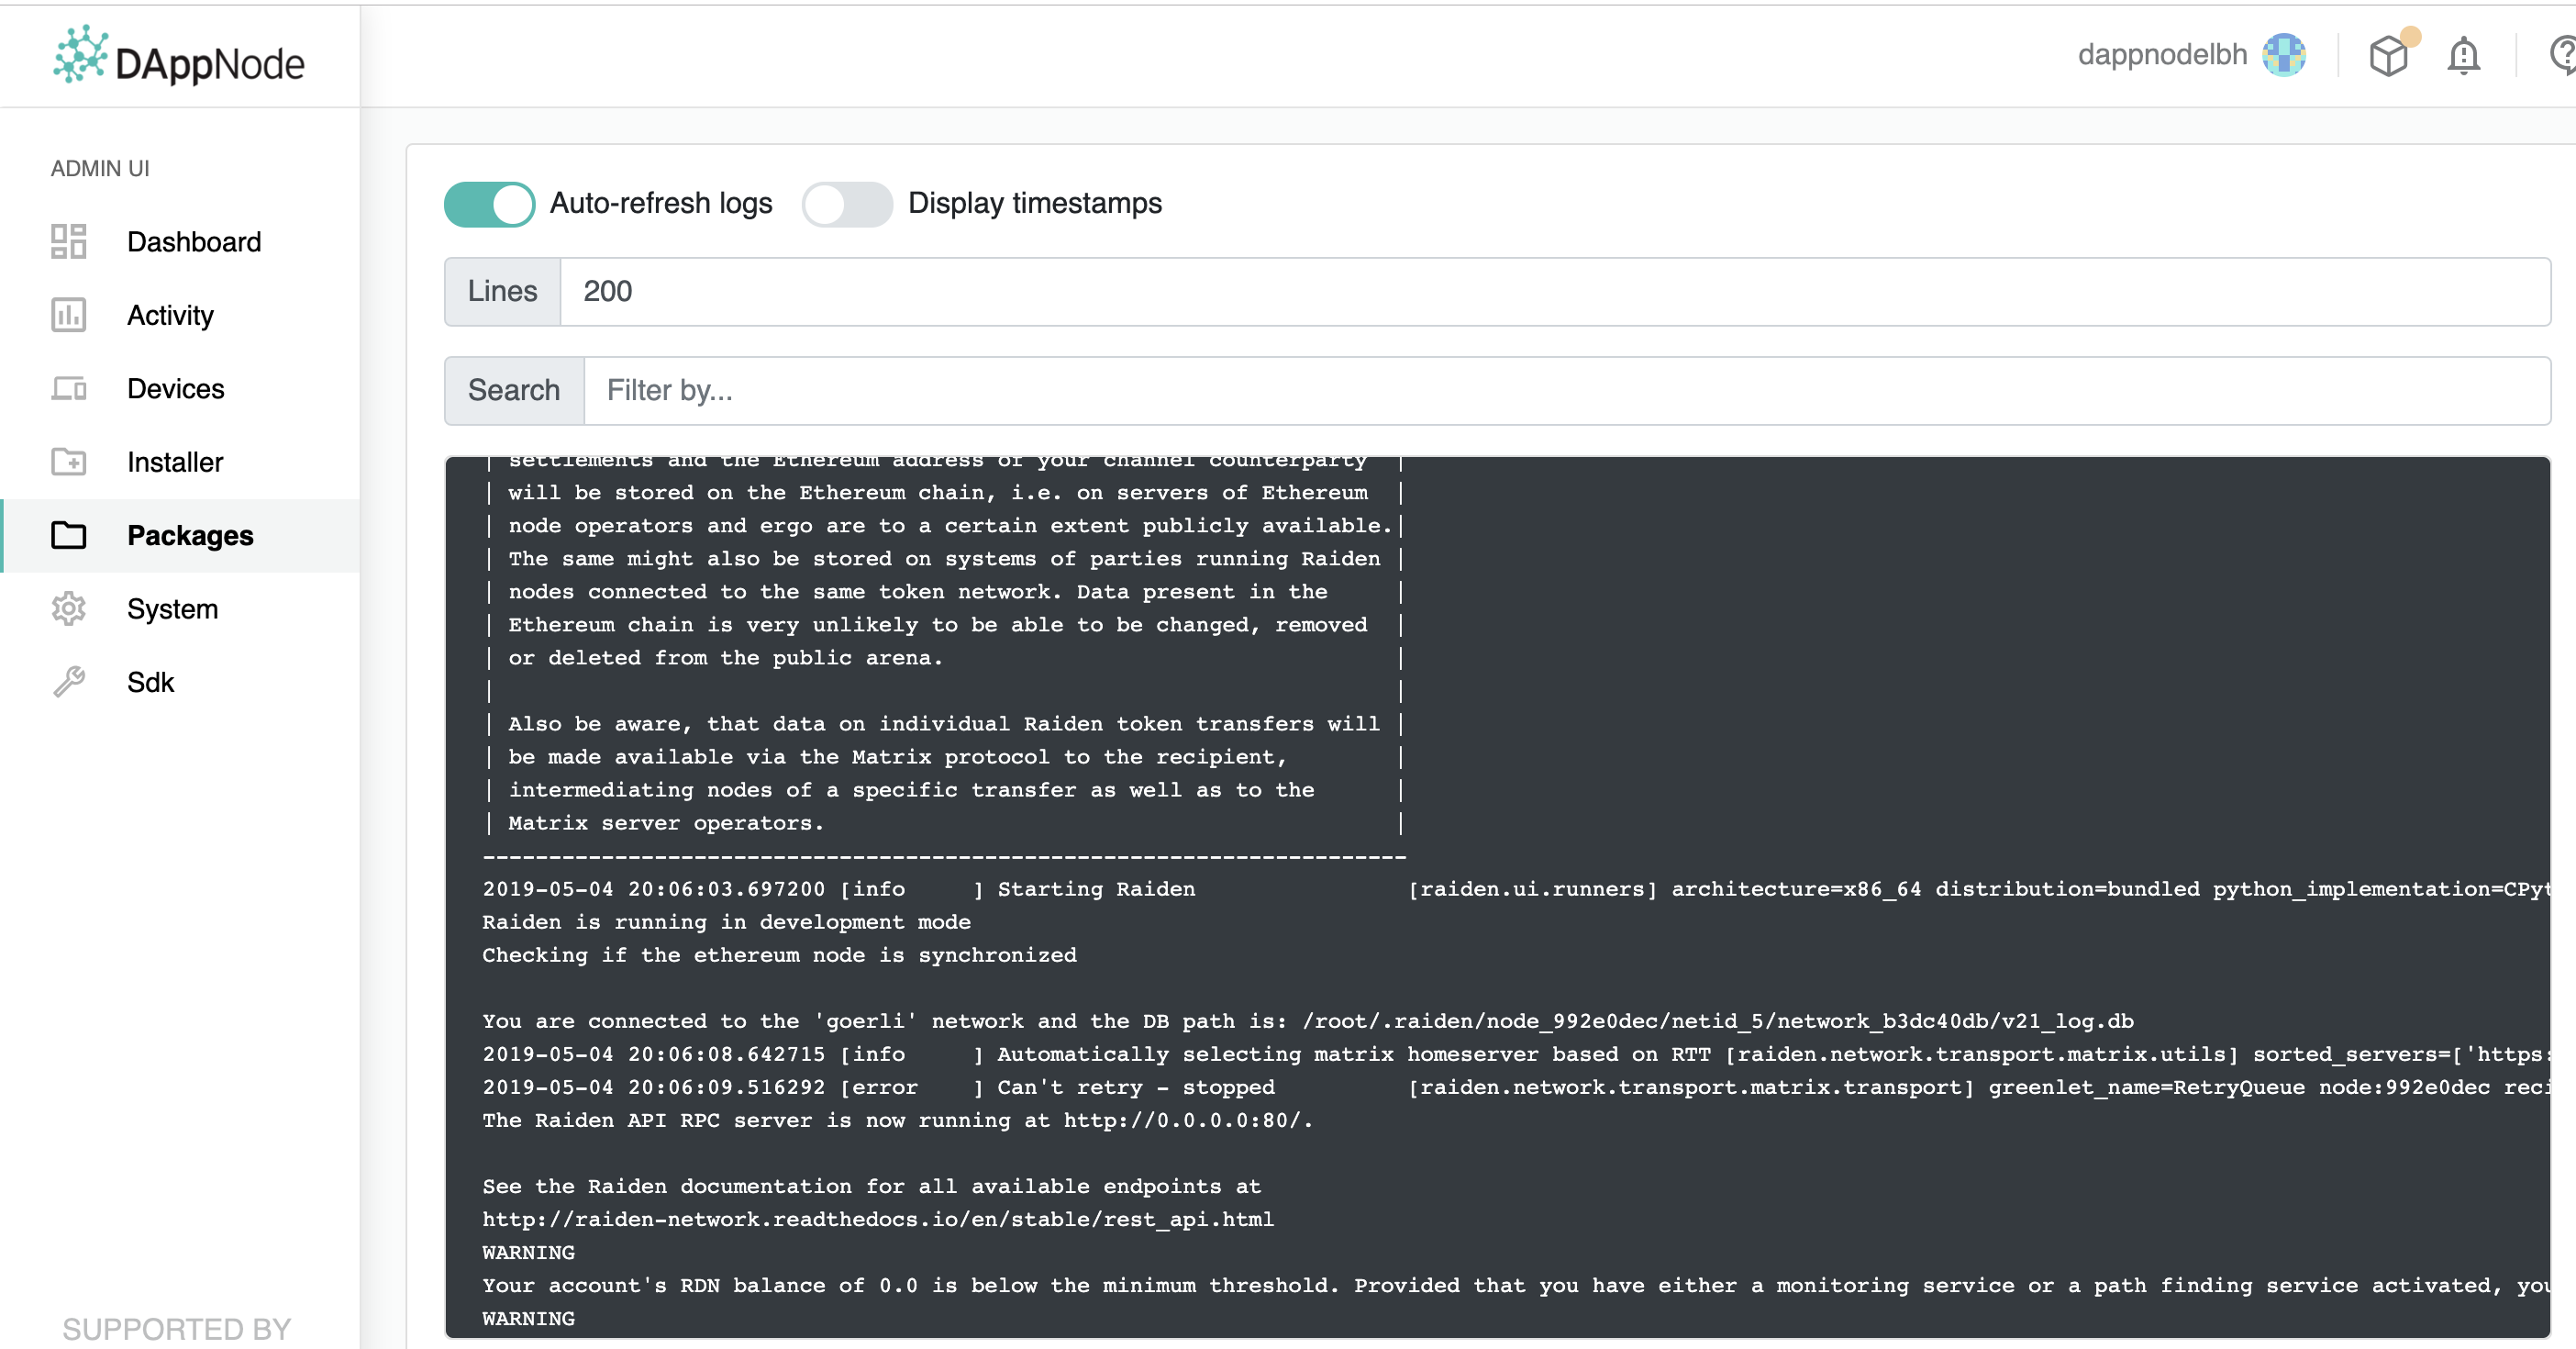Viewport: 2576px width, 1349px height.
Task: Click the Installer folder-plus icon
Action: click(x=68, y=462)
